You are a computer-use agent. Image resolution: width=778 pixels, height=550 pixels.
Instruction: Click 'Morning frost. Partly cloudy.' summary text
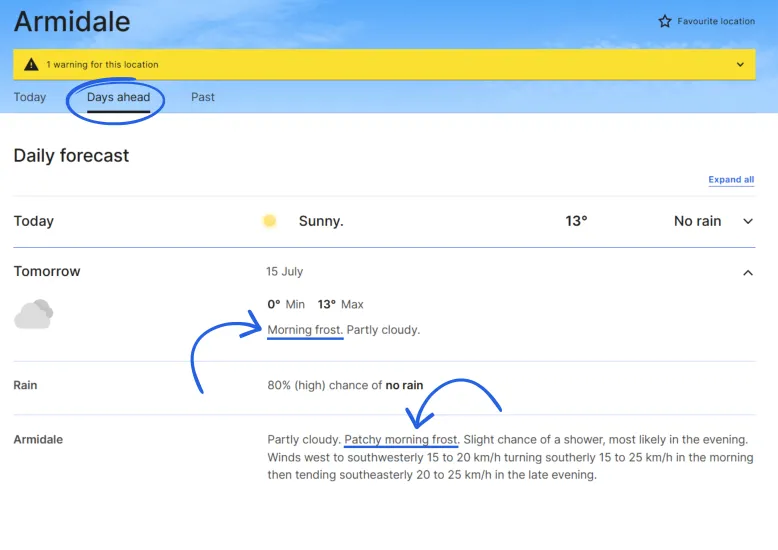[343, 330]
